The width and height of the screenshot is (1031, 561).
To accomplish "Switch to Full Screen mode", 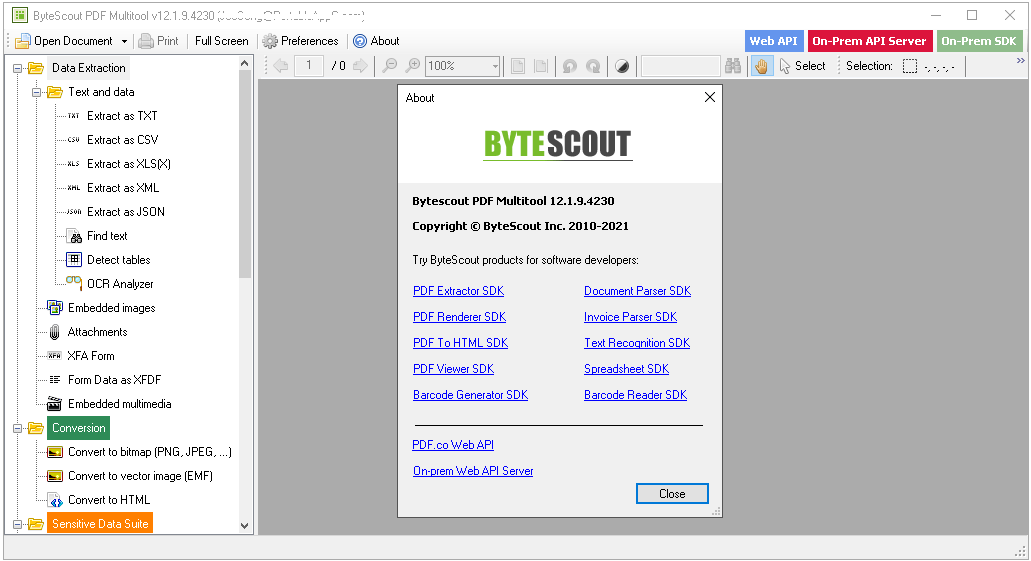I will click(222, 41).
